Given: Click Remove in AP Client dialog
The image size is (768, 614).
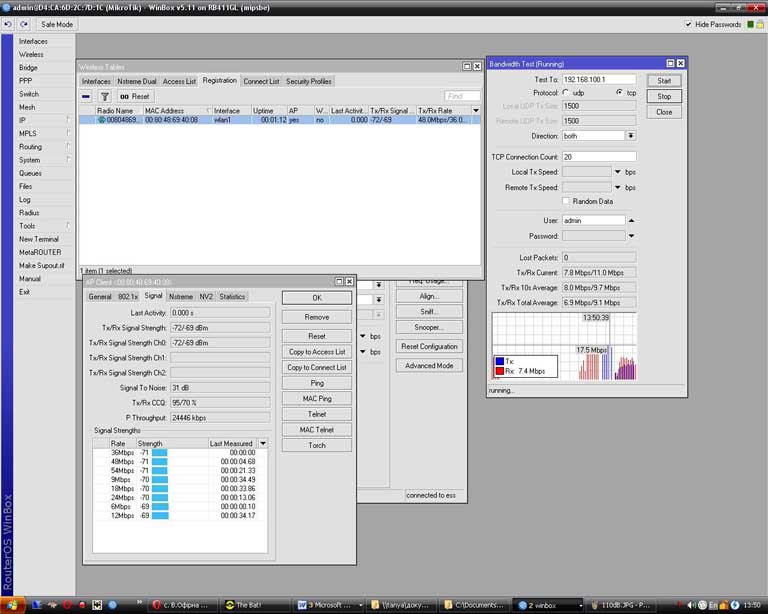Looking at the screenshot, I should (x=317, y=317).
